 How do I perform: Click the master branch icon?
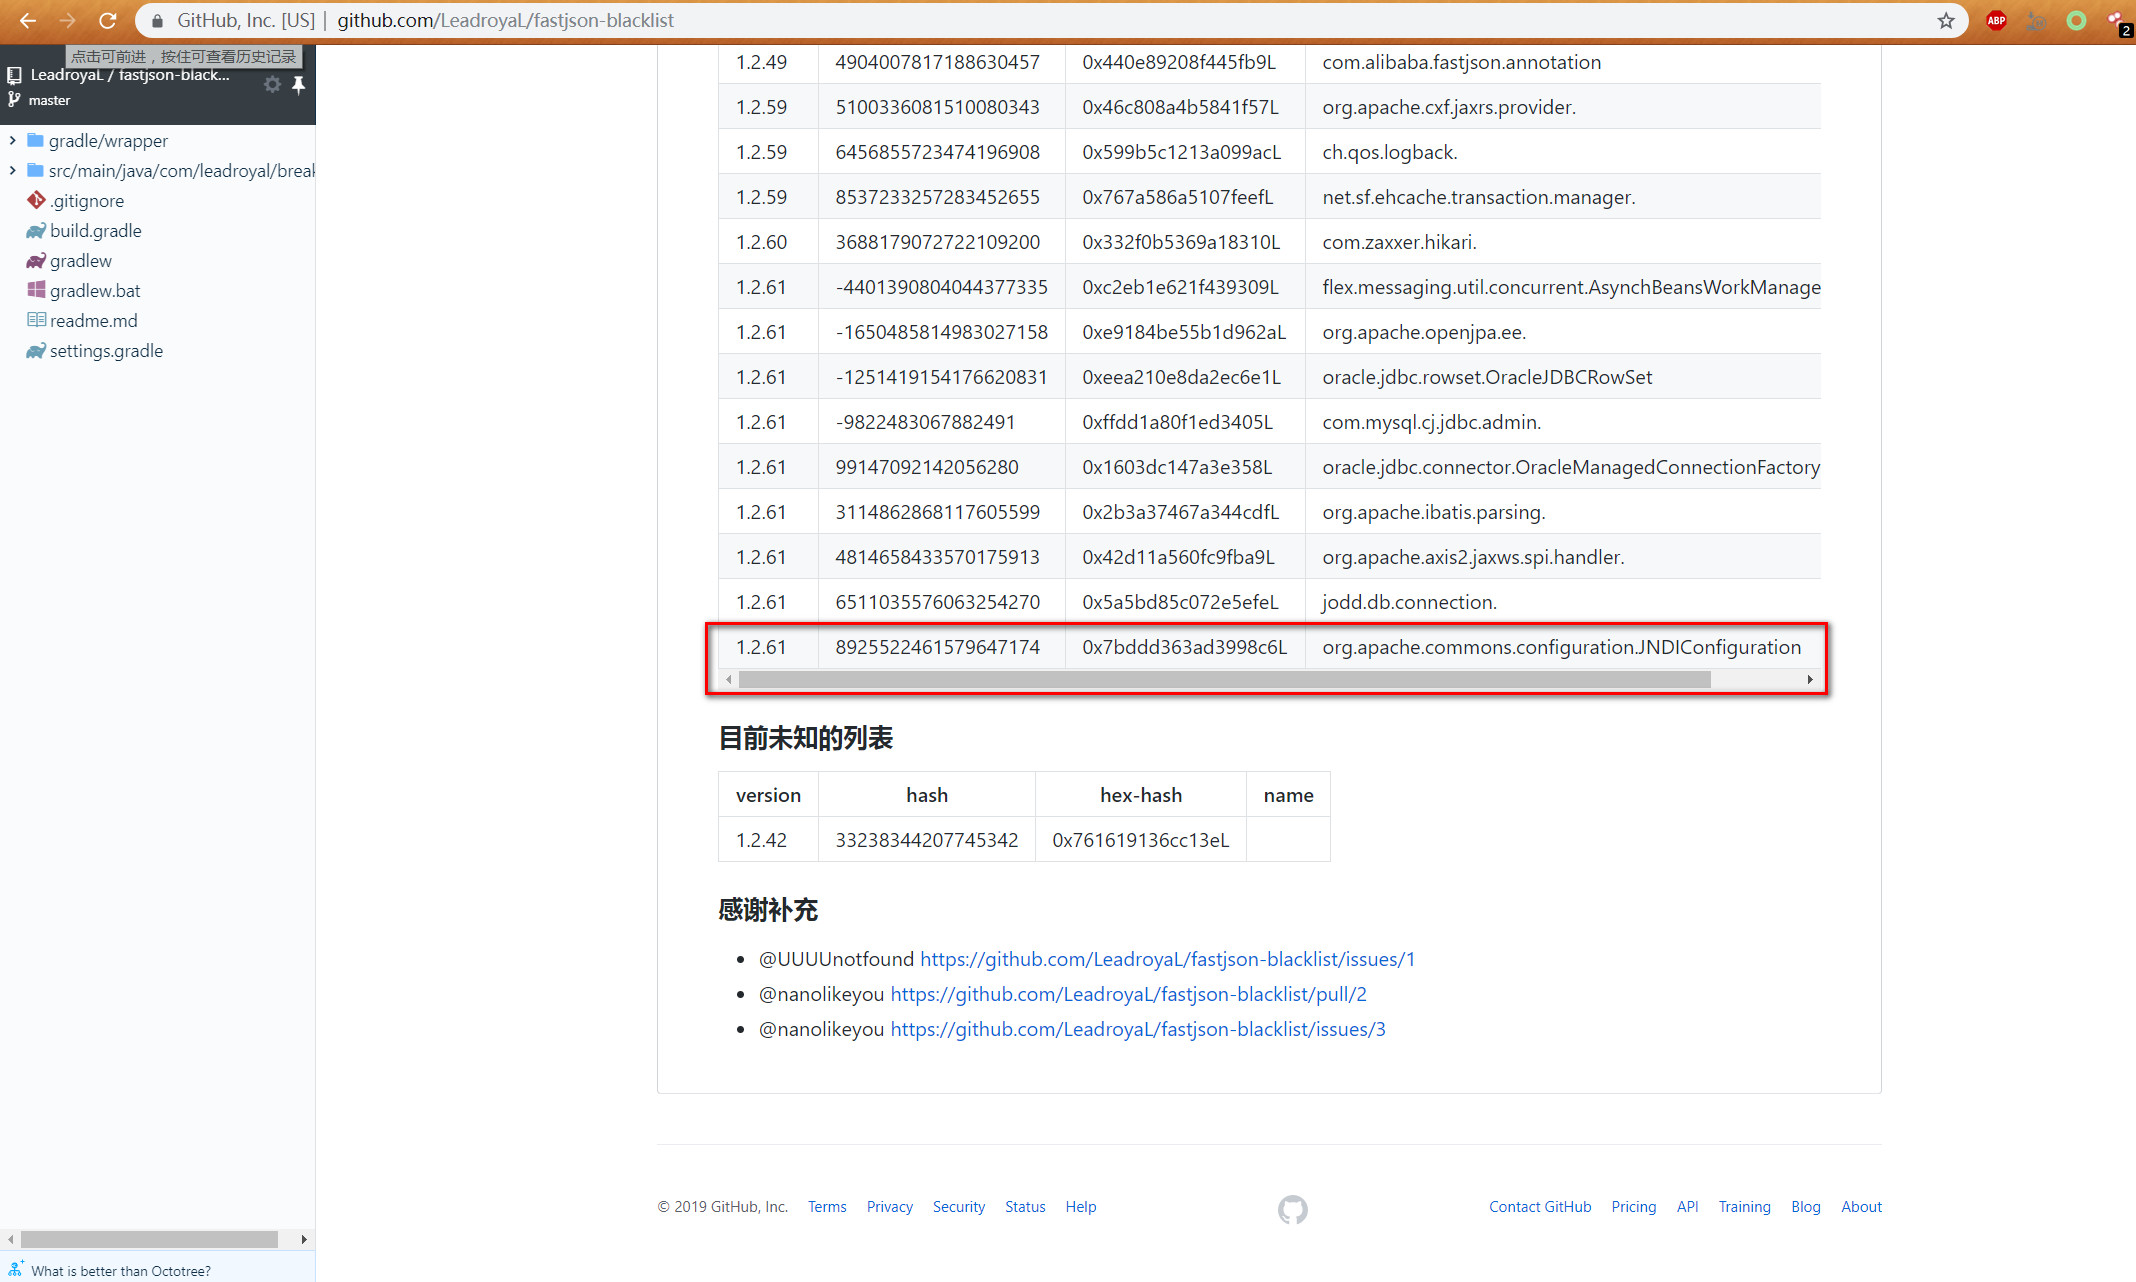click(x=14, y=100)
